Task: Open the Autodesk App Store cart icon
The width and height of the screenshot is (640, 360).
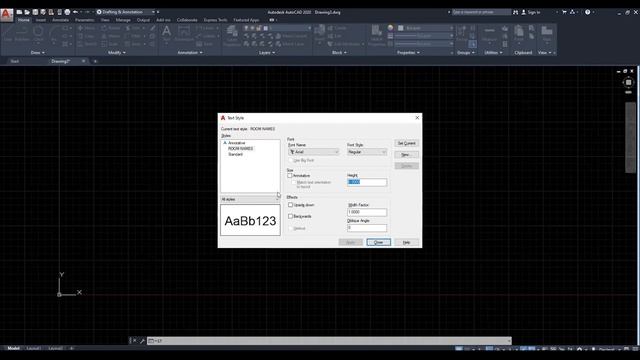Action: pos(564,12)
